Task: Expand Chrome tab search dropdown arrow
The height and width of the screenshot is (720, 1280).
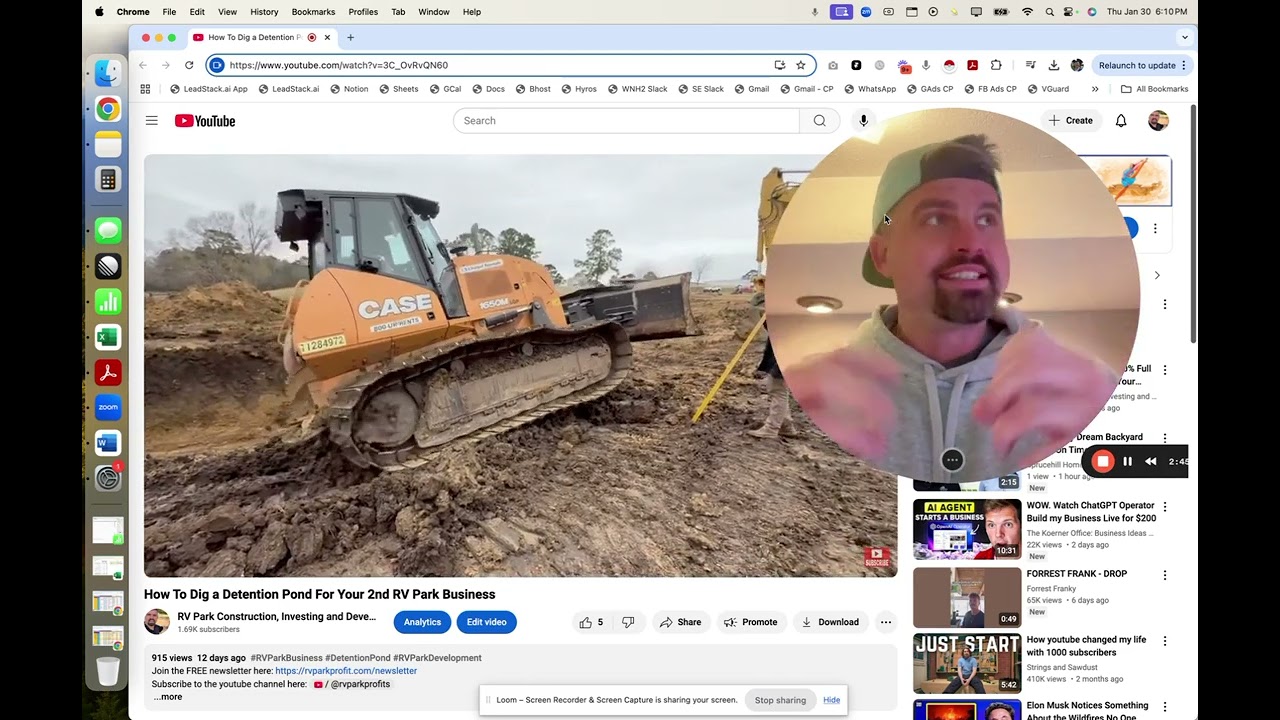Action: (1185, 37)
